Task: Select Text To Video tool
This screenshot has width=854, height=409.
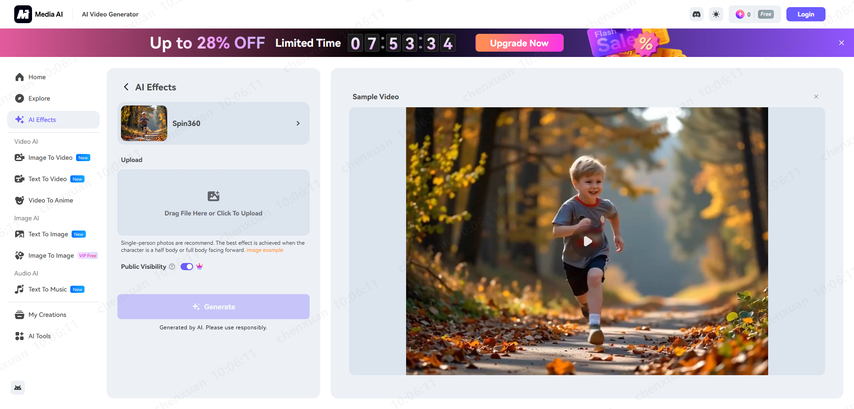Action: (x=47, y=179)
